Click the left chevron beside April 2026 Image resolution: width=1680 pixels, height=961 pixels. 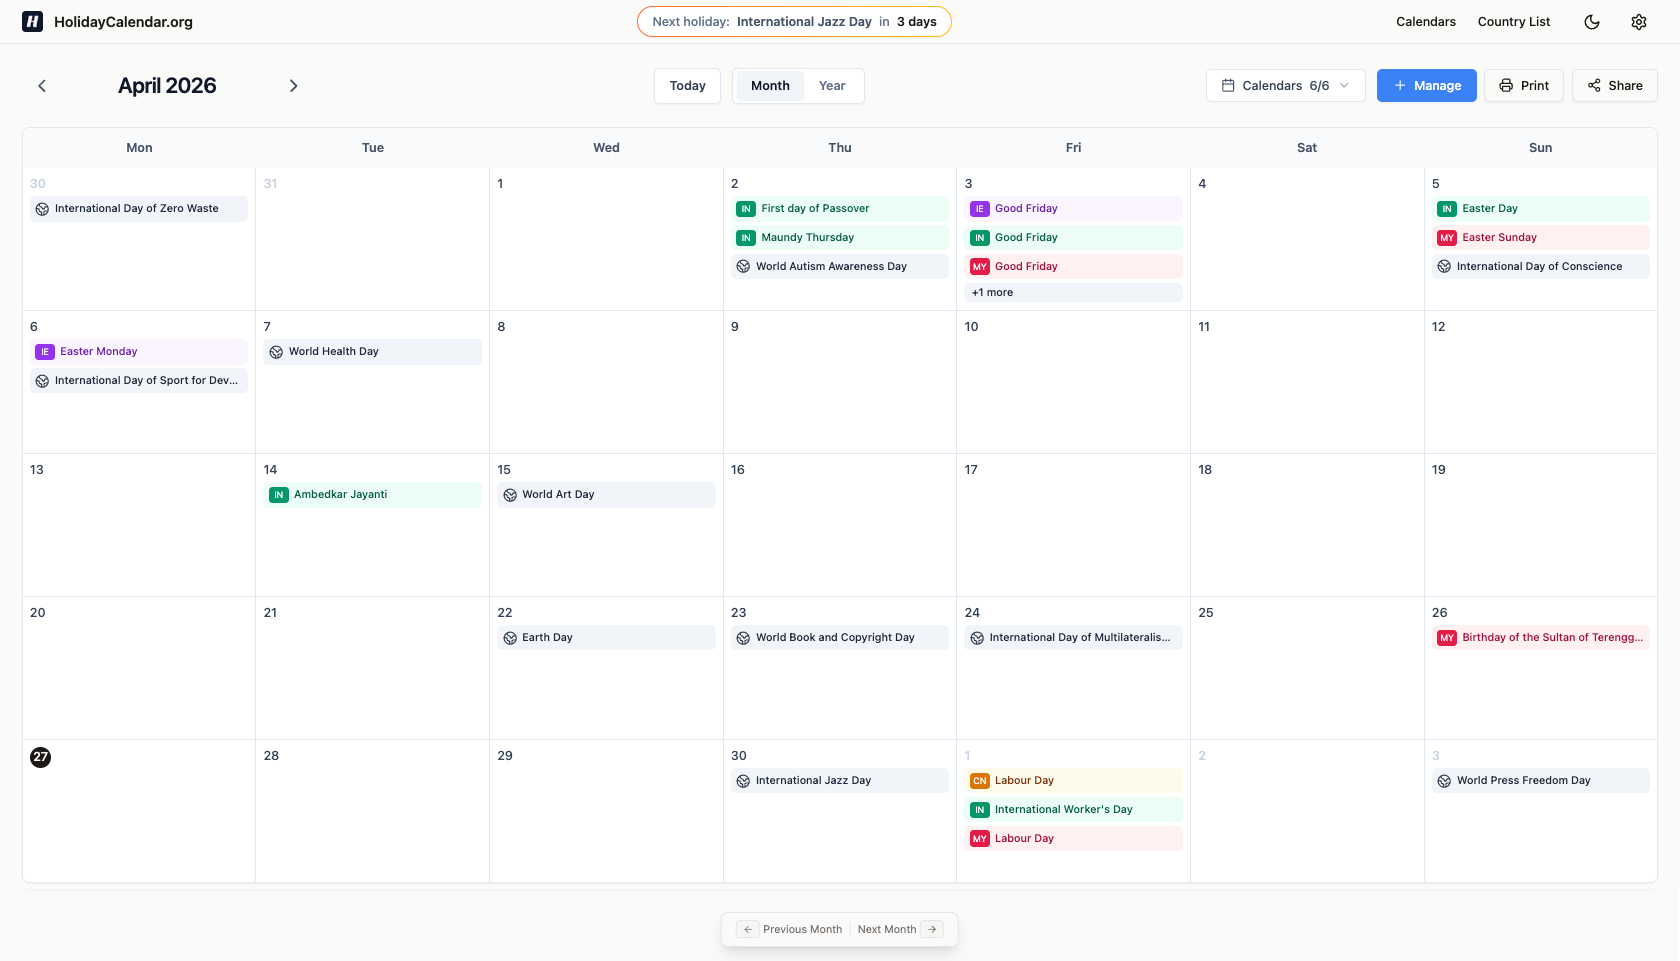[x=42, y=86]
